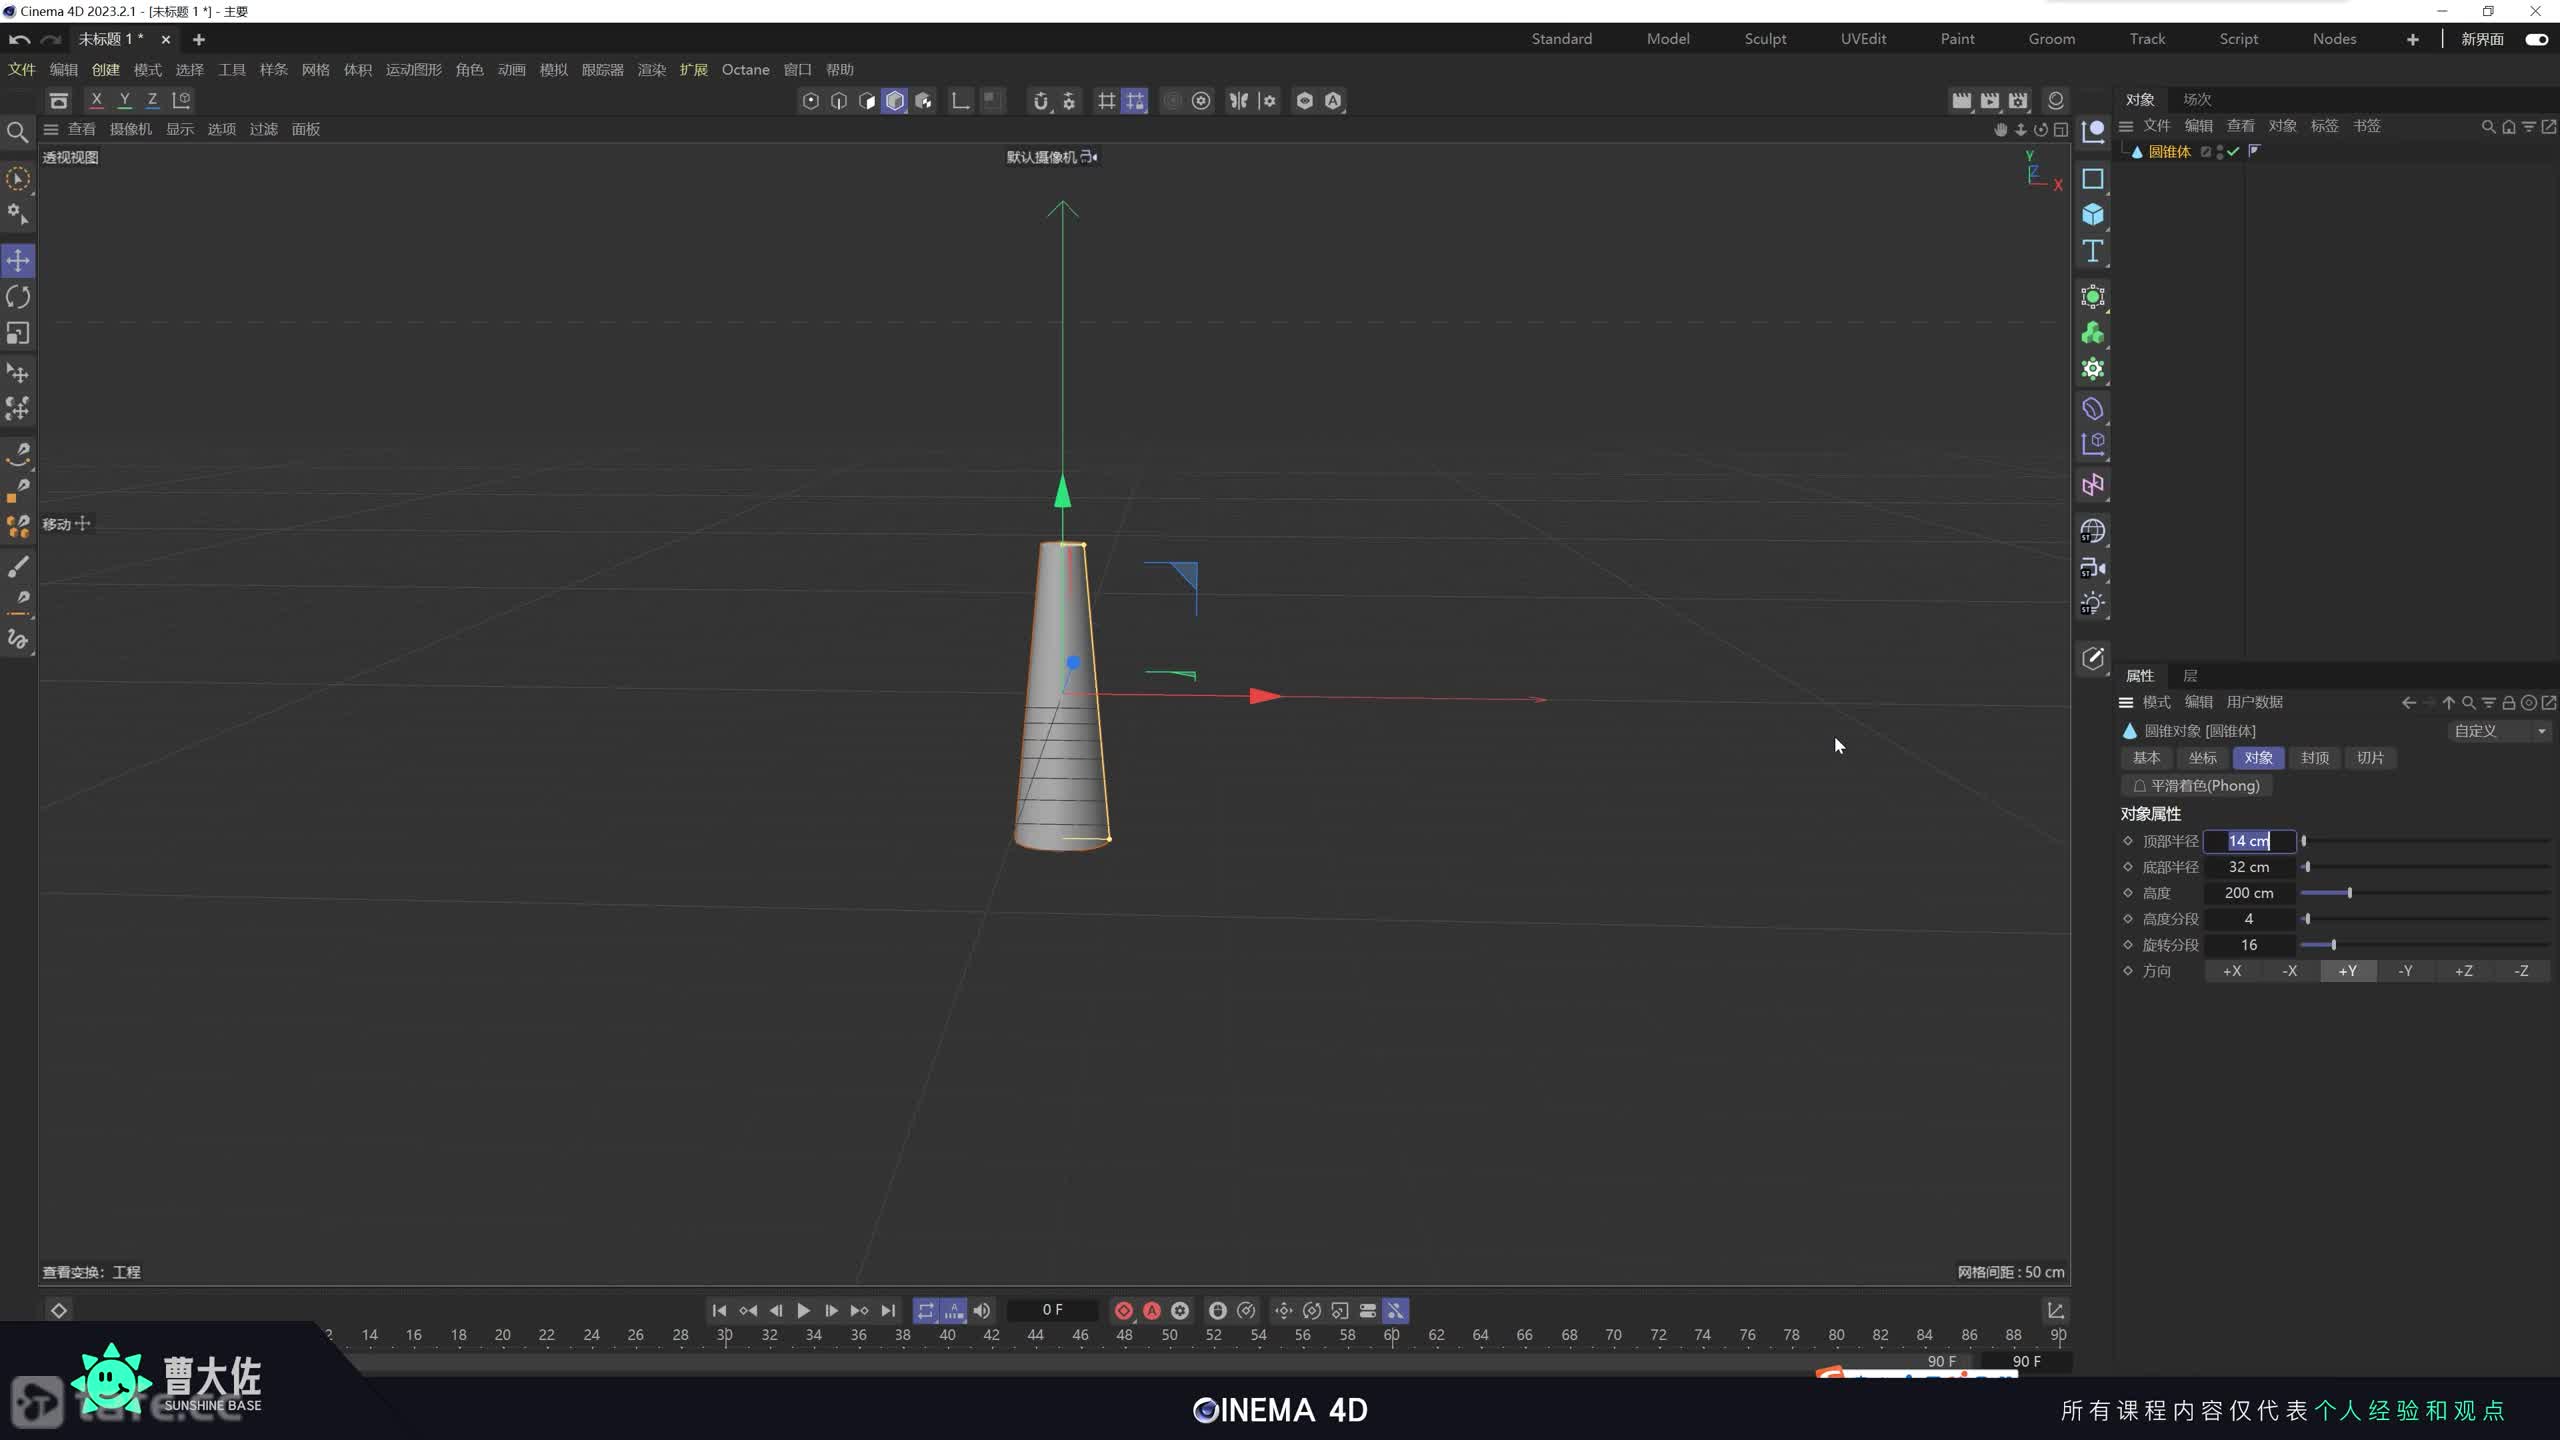Toggle X axis lock
This screenshot has width=2560, height=1440.
point(96,100)
